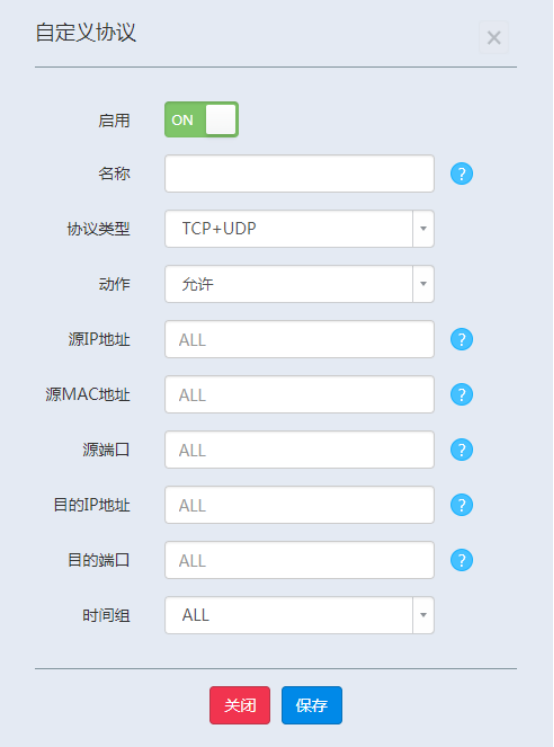This screenshot has width=554, height=747.
Task: Click the 目的端口 input box
Action: point(299,560)
